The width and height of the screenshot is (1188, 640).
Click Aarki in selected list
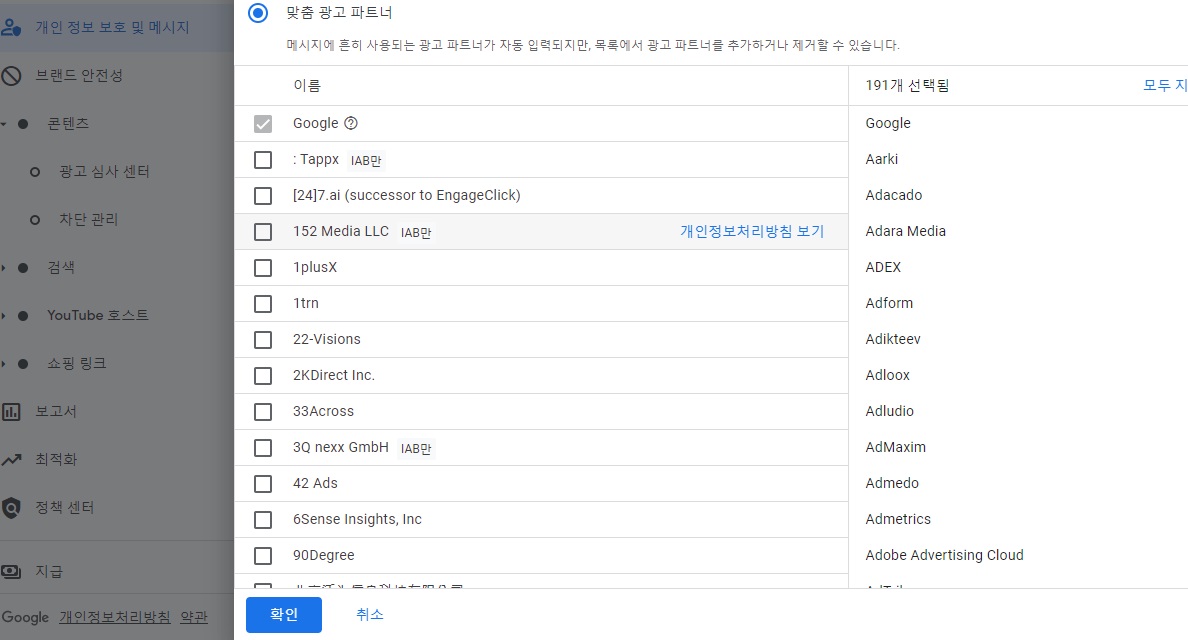(x=882, y=159)
